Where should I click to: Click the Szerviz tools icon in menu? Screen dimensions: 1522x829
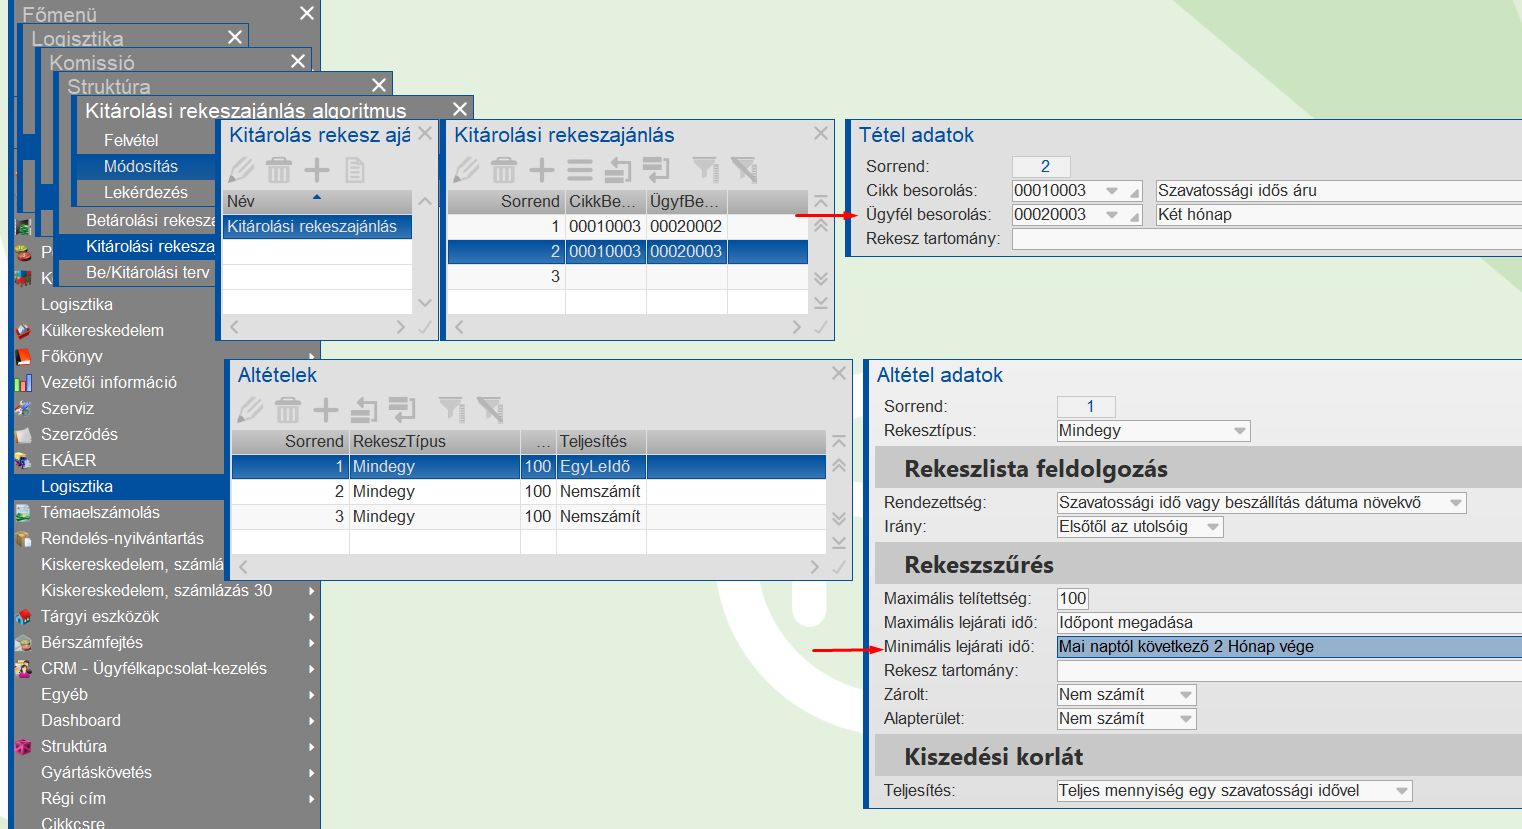(23, 409)
